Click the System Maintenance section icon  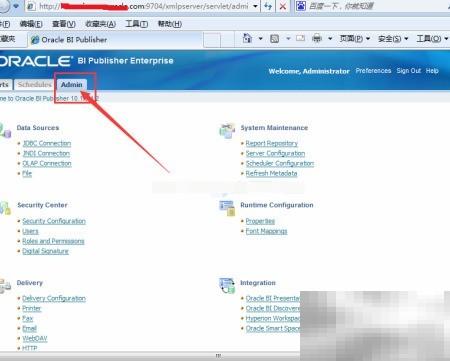point(227,131)
